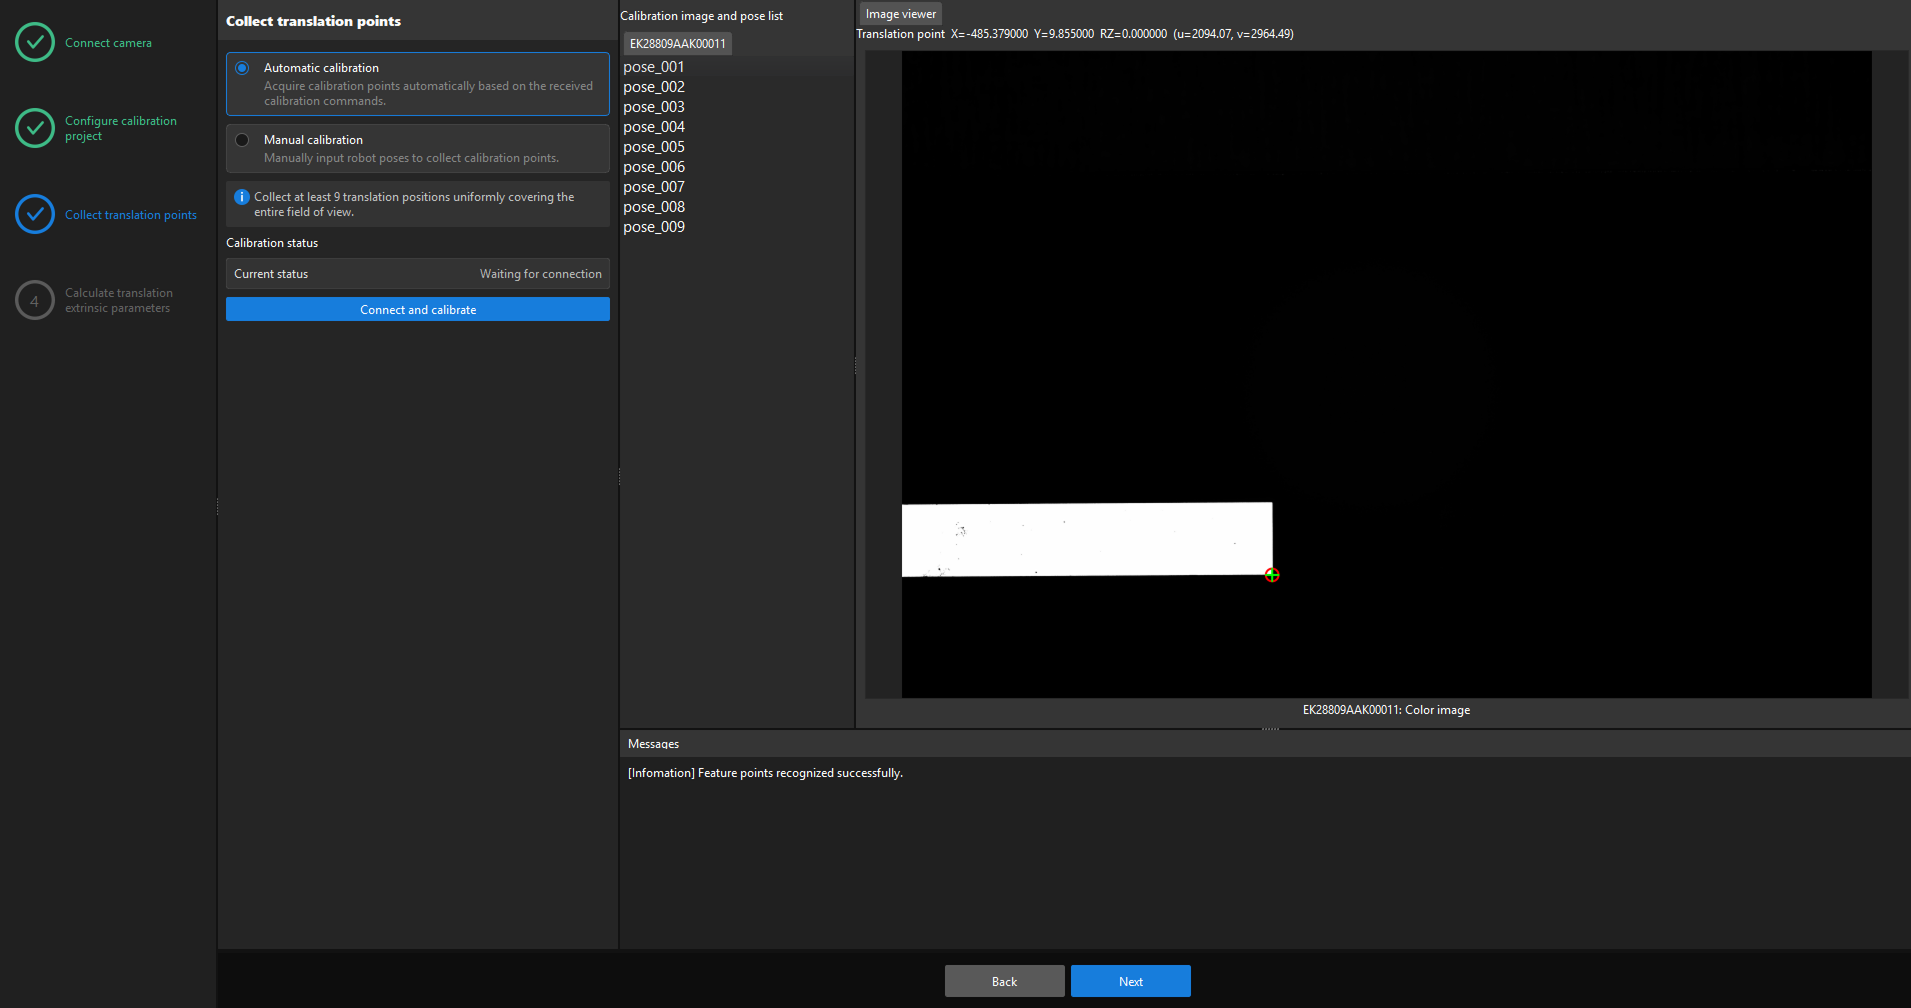The width and height of the screenshot is (1911, 1008).
Task: Click the Next button
Action: tap(1131, 981)
